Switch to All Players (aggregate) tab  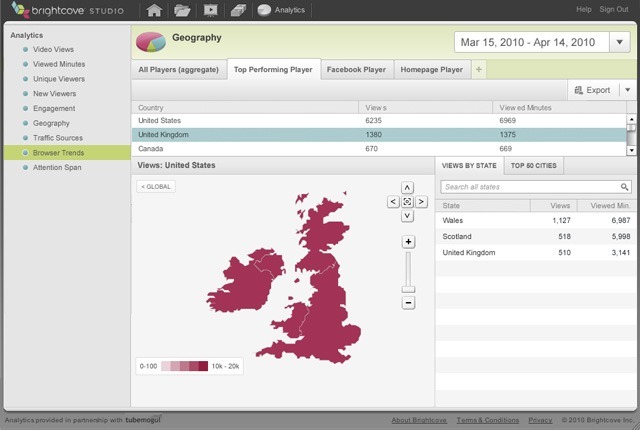179,69
